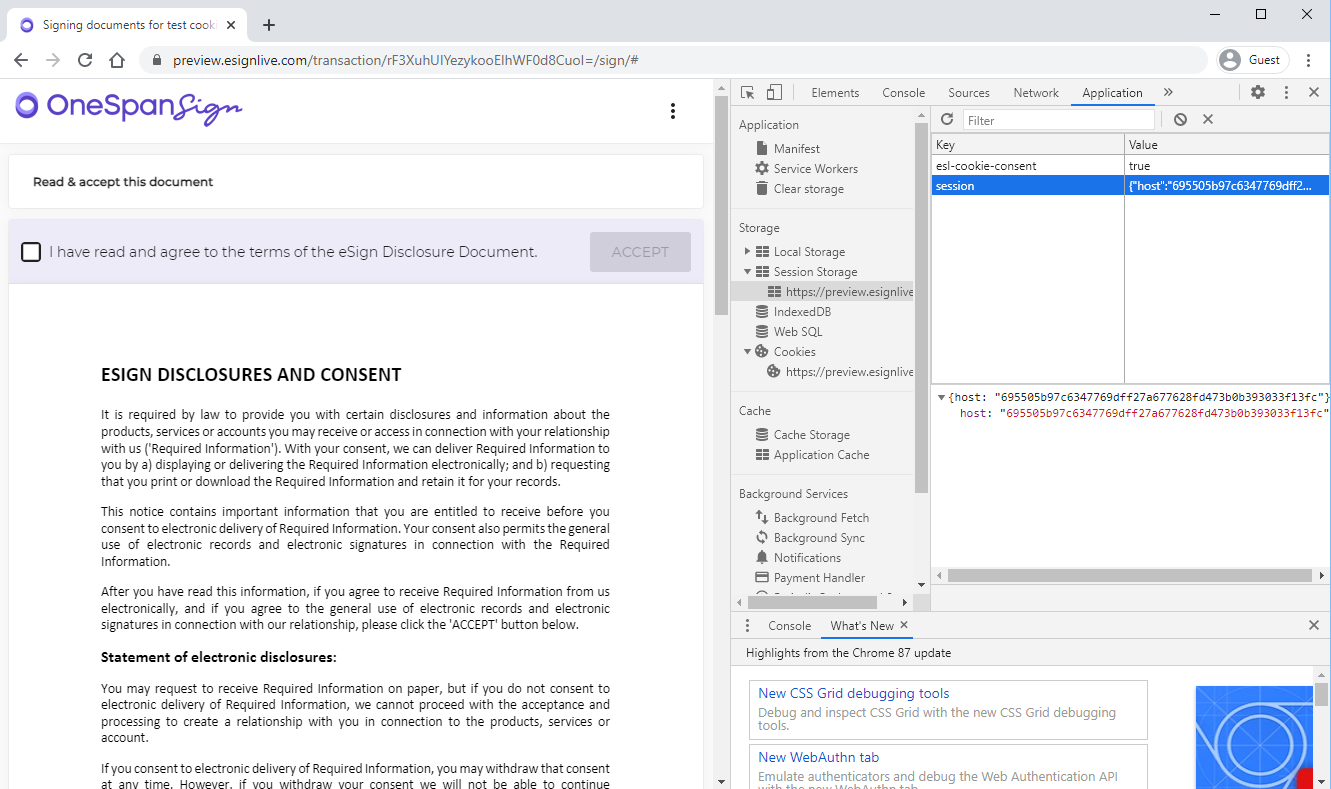The image size is (1331, 789).
Task: Close the bottom drawer
Action: coord(1314,625)
